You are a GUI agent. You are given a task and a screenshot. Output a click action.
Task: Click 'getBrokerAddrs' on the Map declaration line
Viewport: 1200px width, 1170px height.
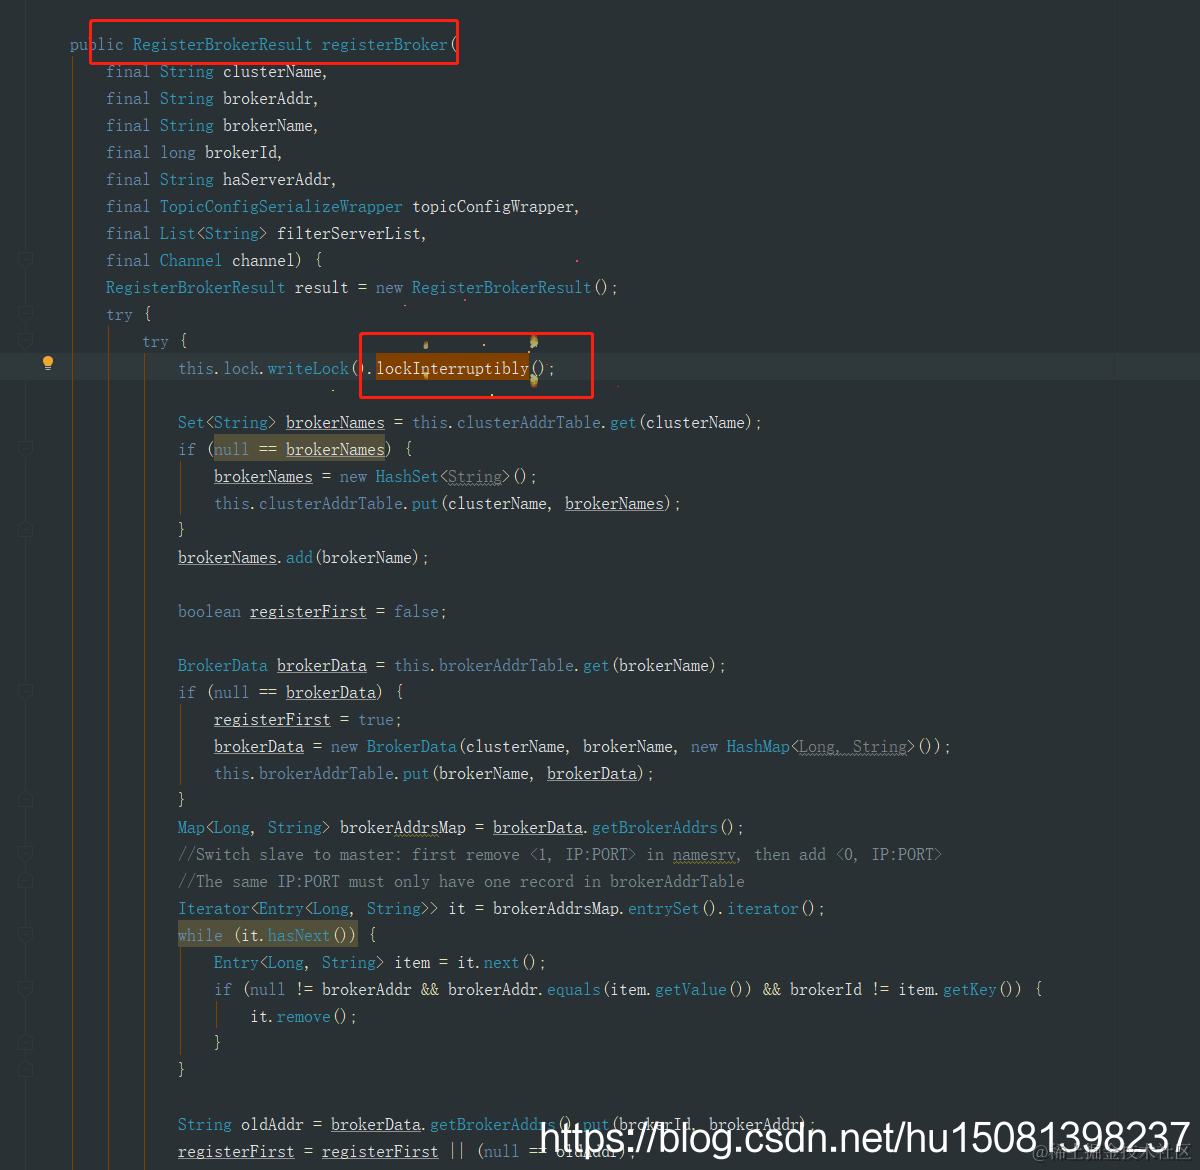pyautogui.click(x=655, y=827)
